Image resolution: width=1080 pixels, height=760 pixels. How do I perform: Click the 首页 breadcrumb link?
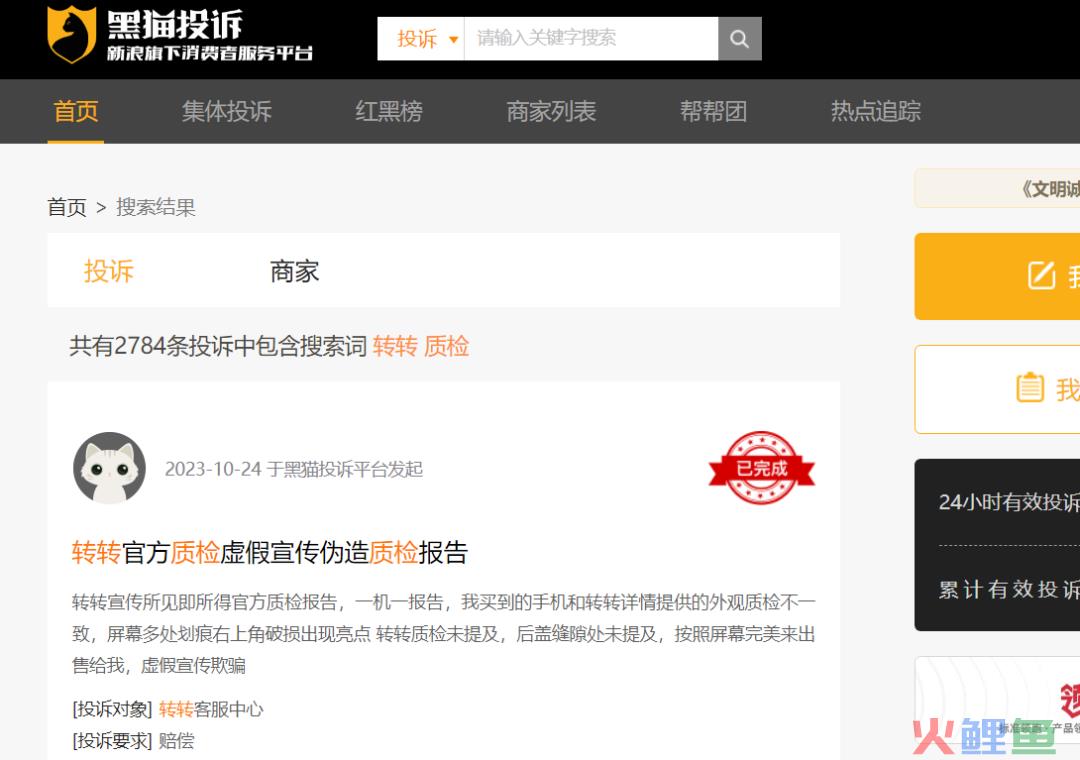tap(67, 207)
